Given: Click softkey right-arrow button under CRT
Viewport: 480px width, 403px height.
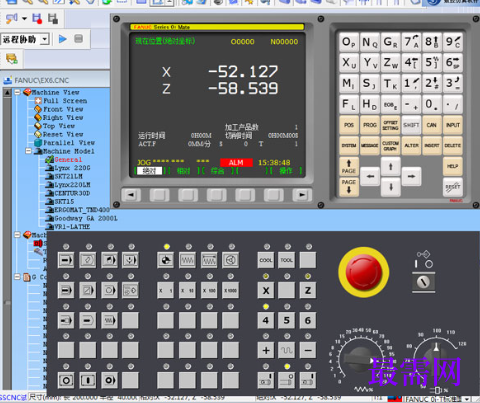Looking at the screenshot, I should [302, 195].
